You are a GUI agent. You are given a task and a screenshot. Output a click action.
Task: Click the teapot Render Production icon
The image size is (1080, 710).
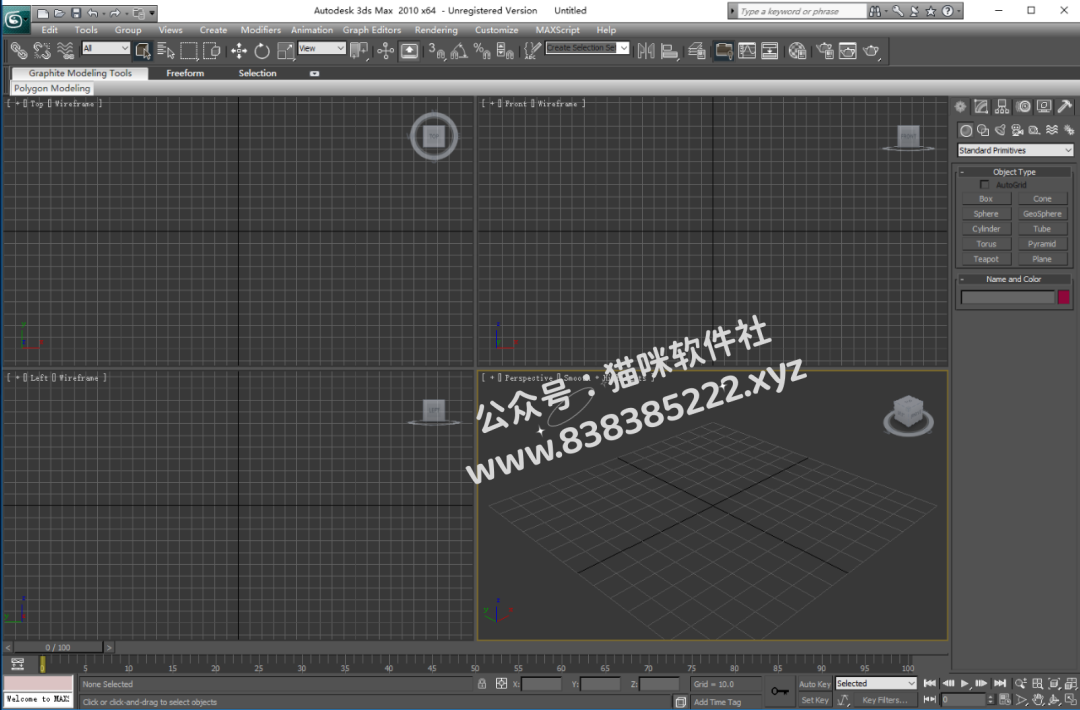(871, 50)
